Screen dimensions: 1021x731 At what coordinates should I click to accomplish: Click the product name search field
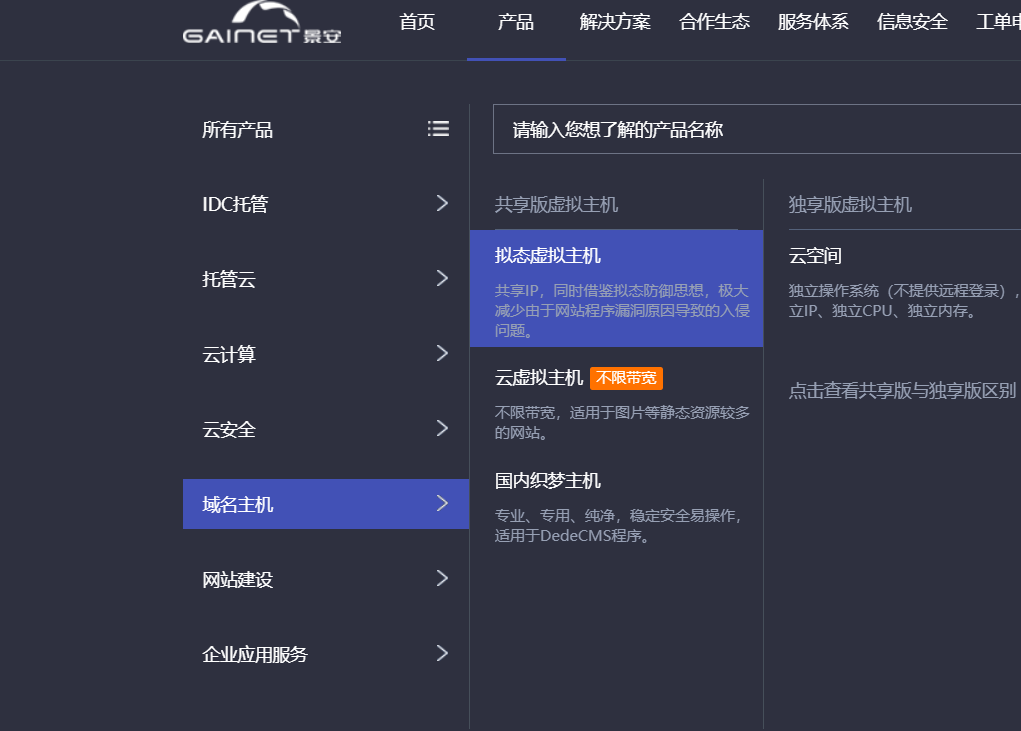(x=756, y=130)
